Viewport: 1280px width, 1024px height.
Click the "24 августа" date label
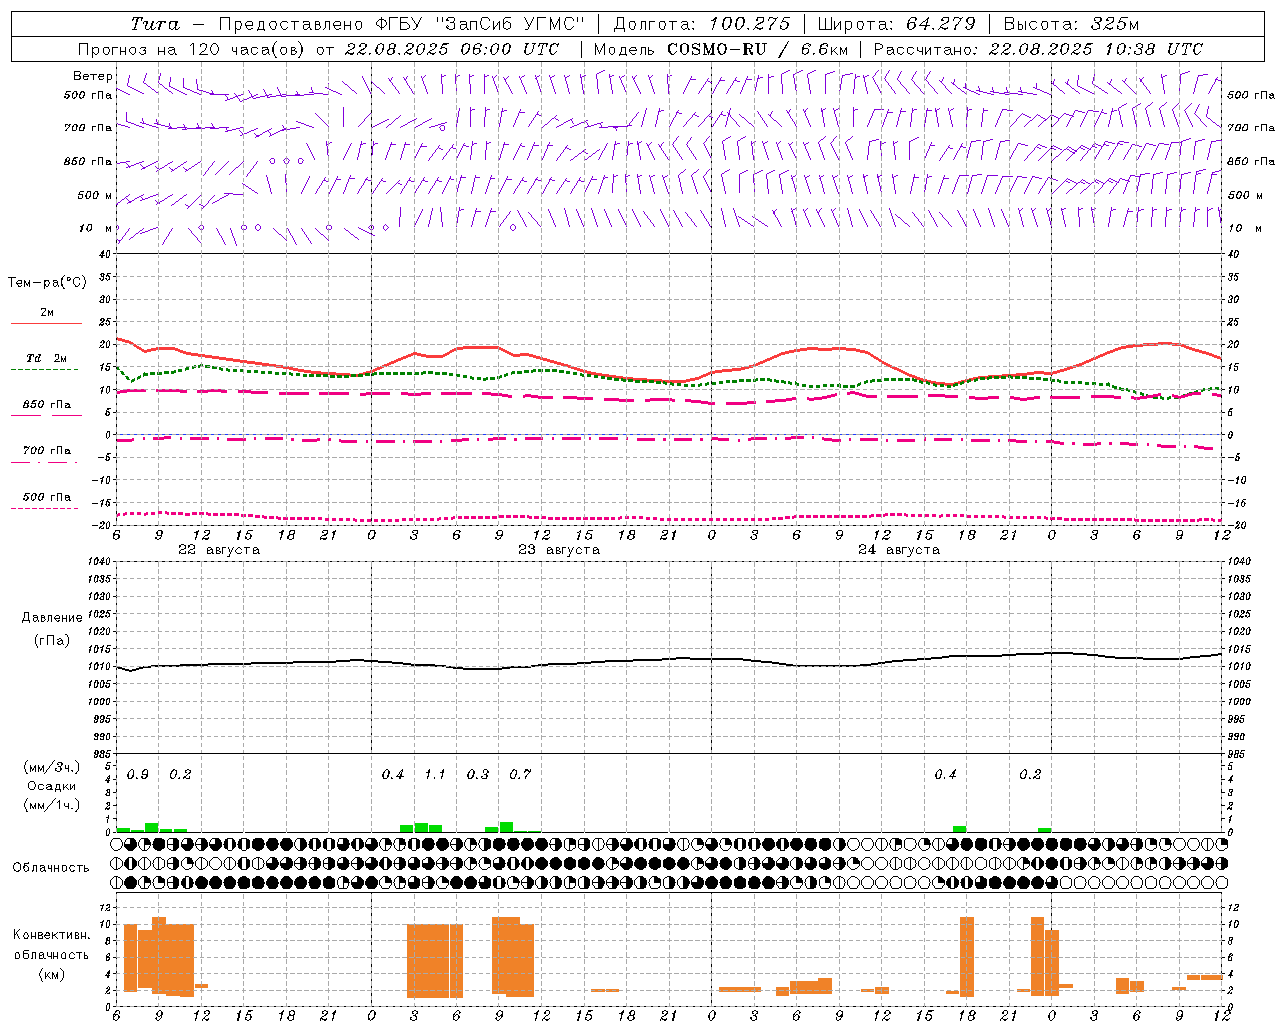tap(899, 550)
